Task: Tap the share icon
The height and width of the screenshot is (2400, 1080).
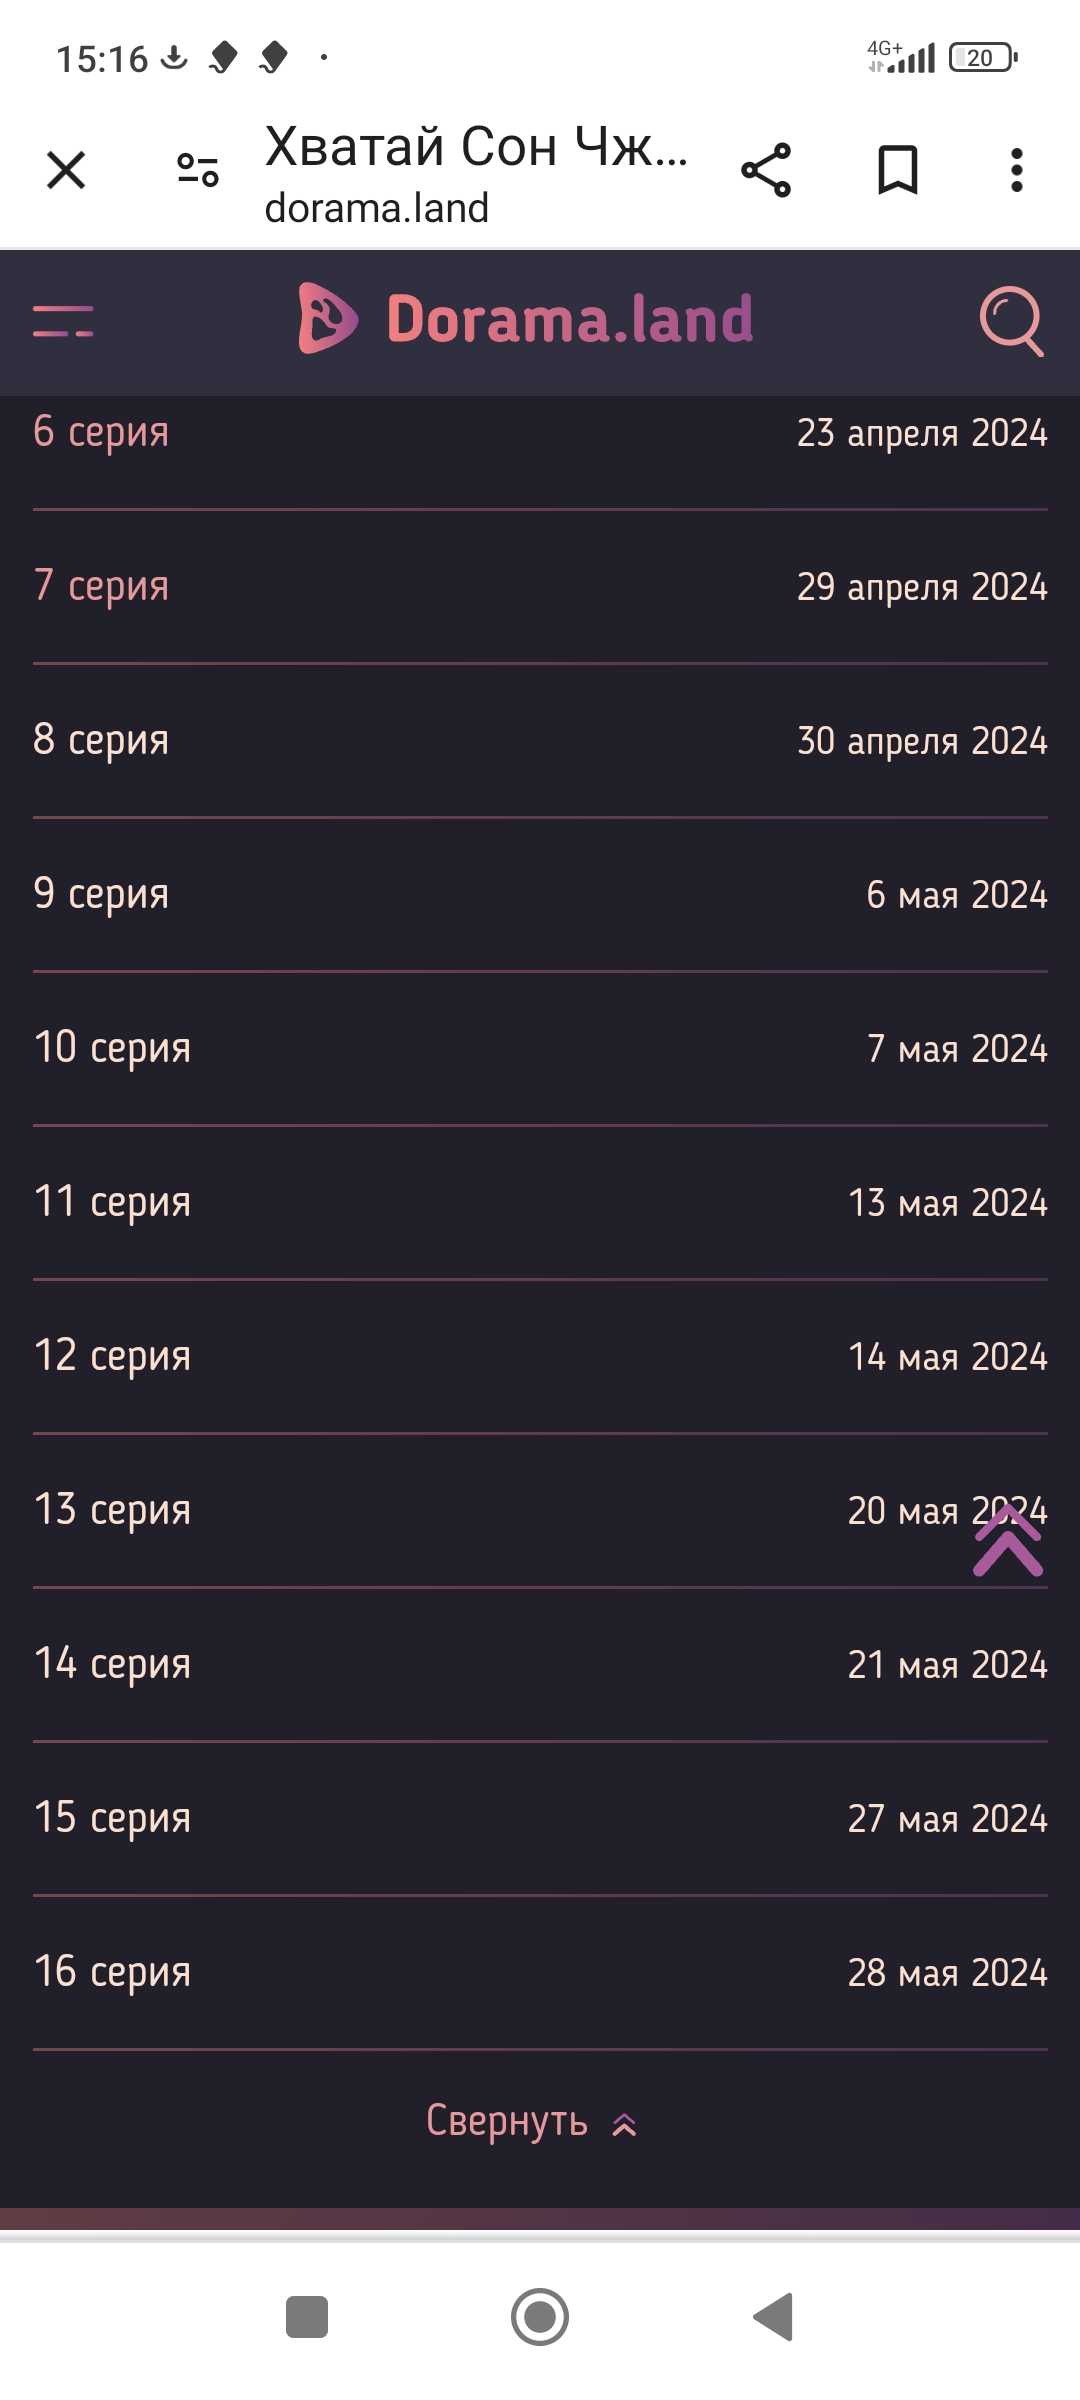Action: pyautogui.click(x=766, y=170)
